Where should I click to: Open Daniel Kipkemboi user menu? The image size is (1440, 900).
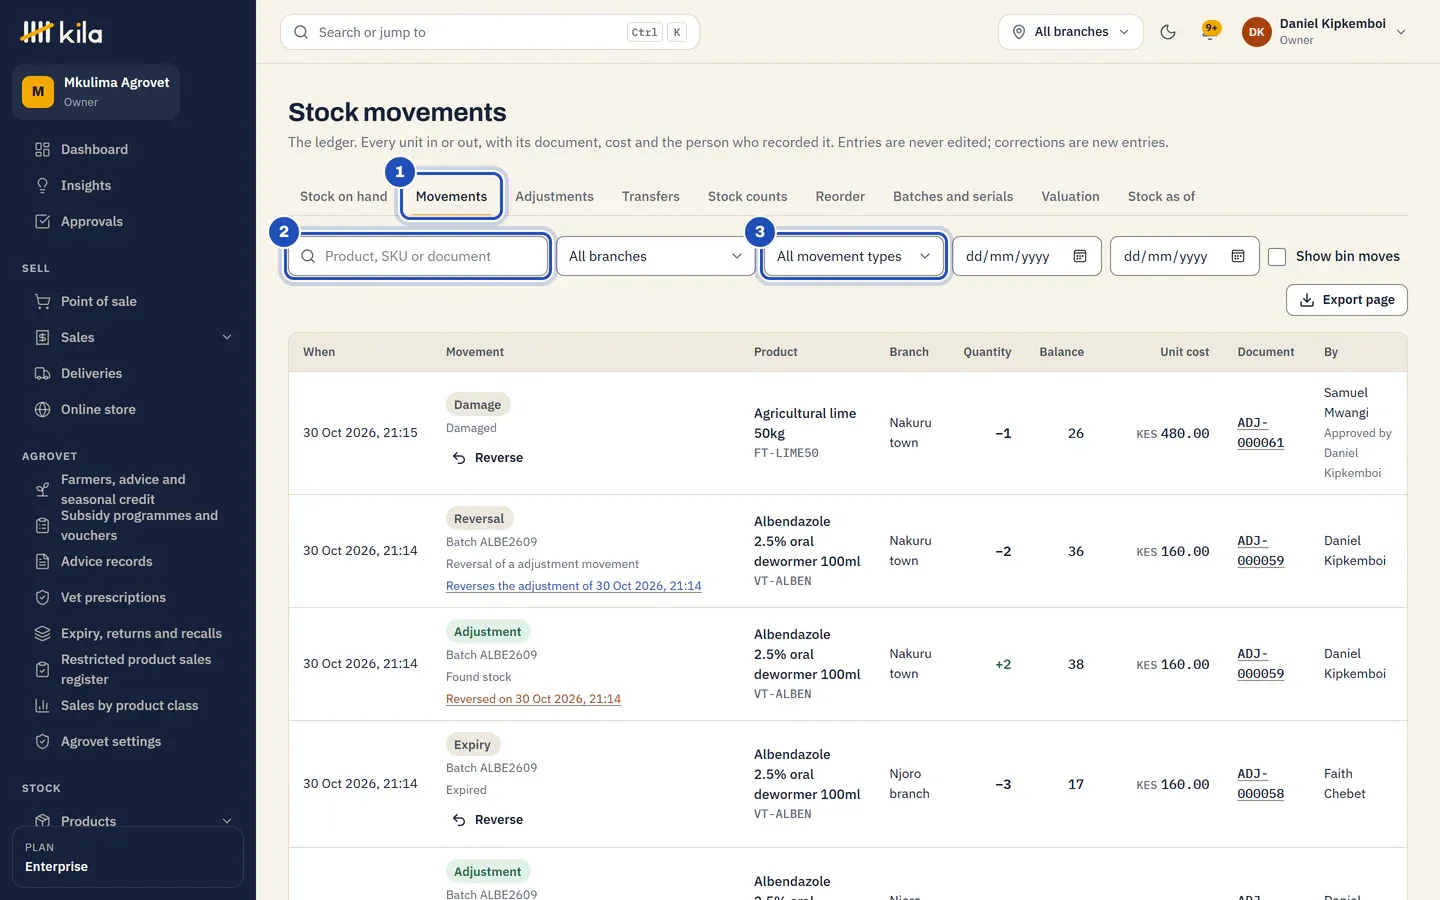(x=1324, y=32)
